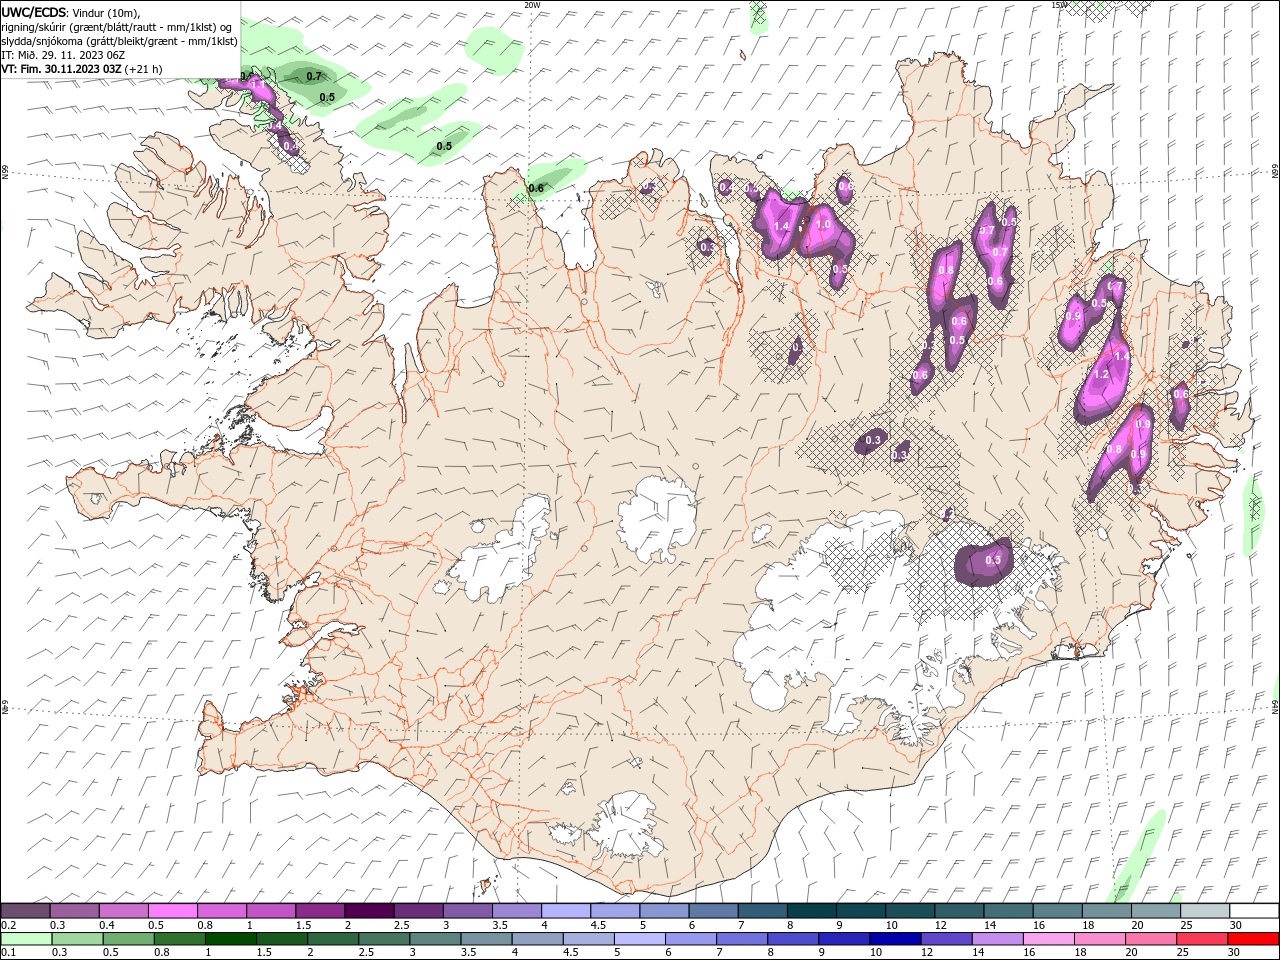Select the white snow swatch starting at 30
The height and width of the screenshot is (960, 1280).
click(x=1254, y=911)
